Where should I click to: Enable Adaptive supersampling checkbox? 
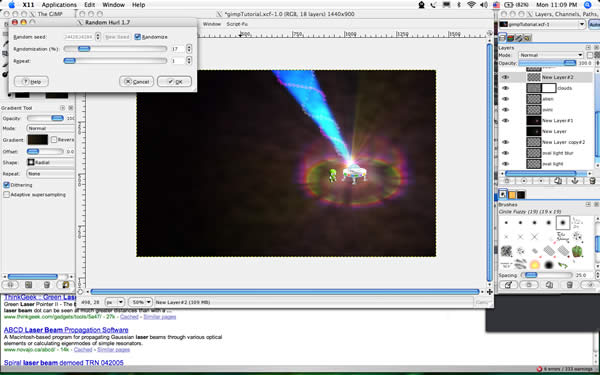point(7,195)
